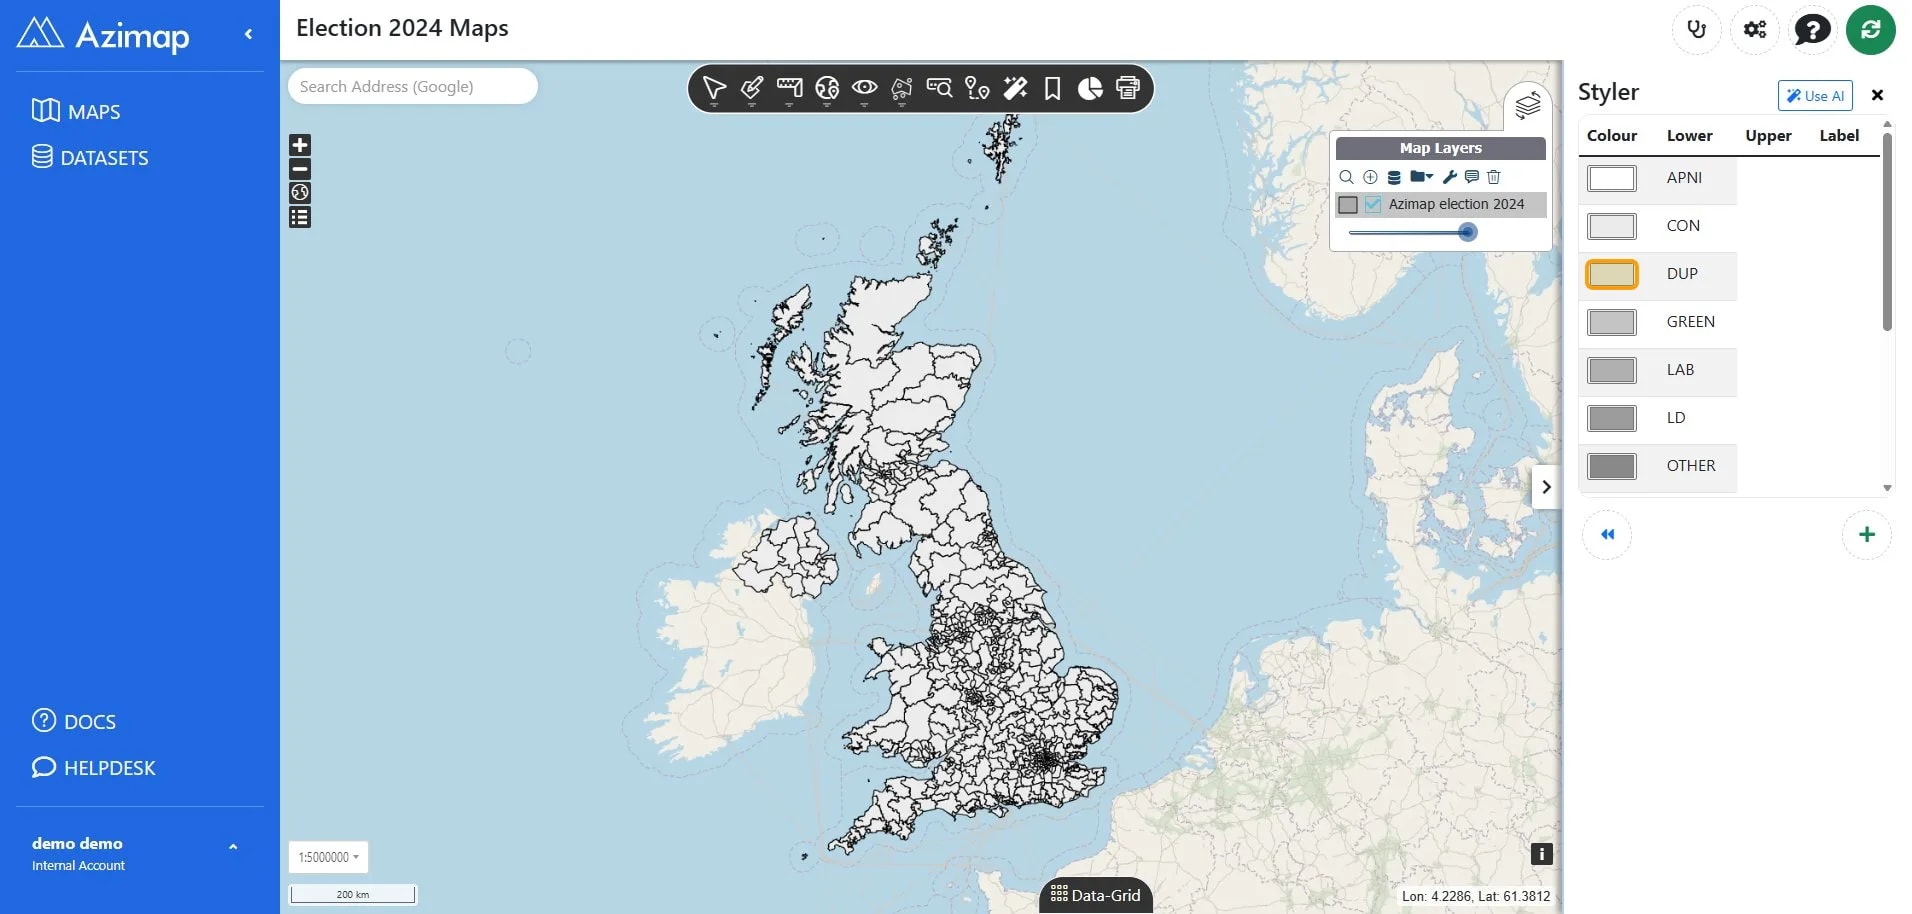Click the layers stack icon

point(1527,105)
